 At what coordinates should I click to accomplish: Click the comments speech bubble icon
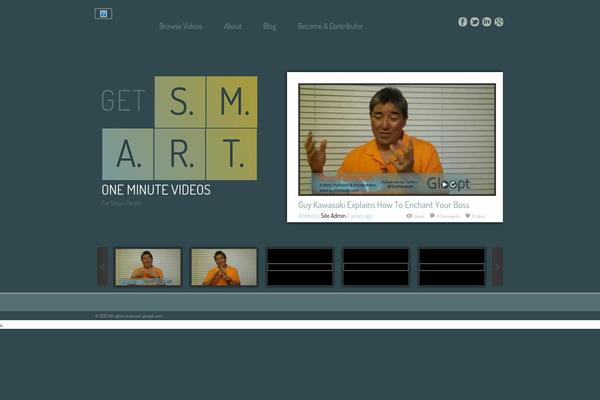pos(432,216)
